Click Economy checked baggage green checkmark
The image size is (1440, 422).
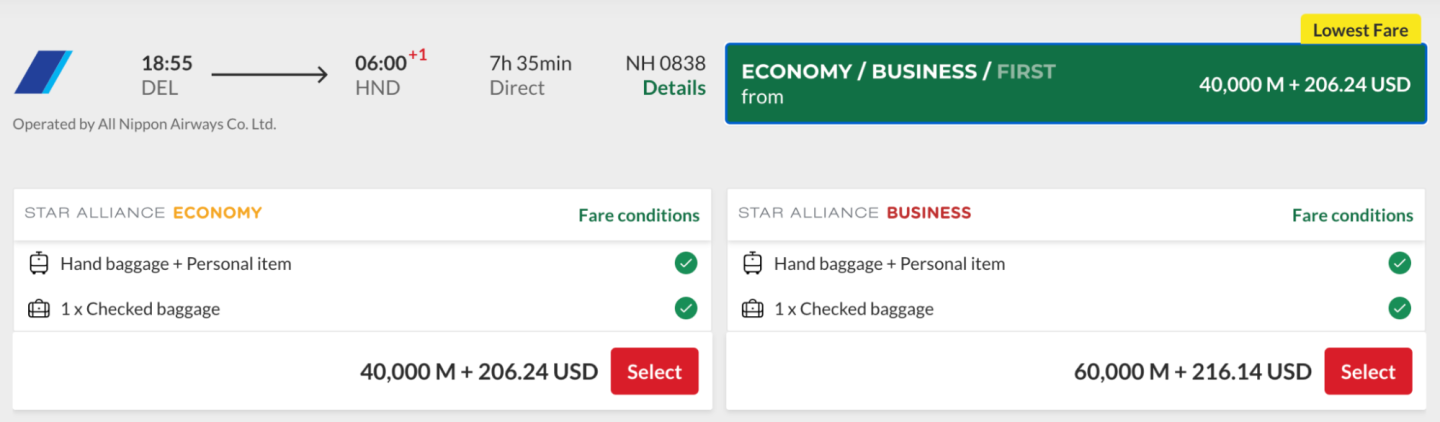coord(686,308)
